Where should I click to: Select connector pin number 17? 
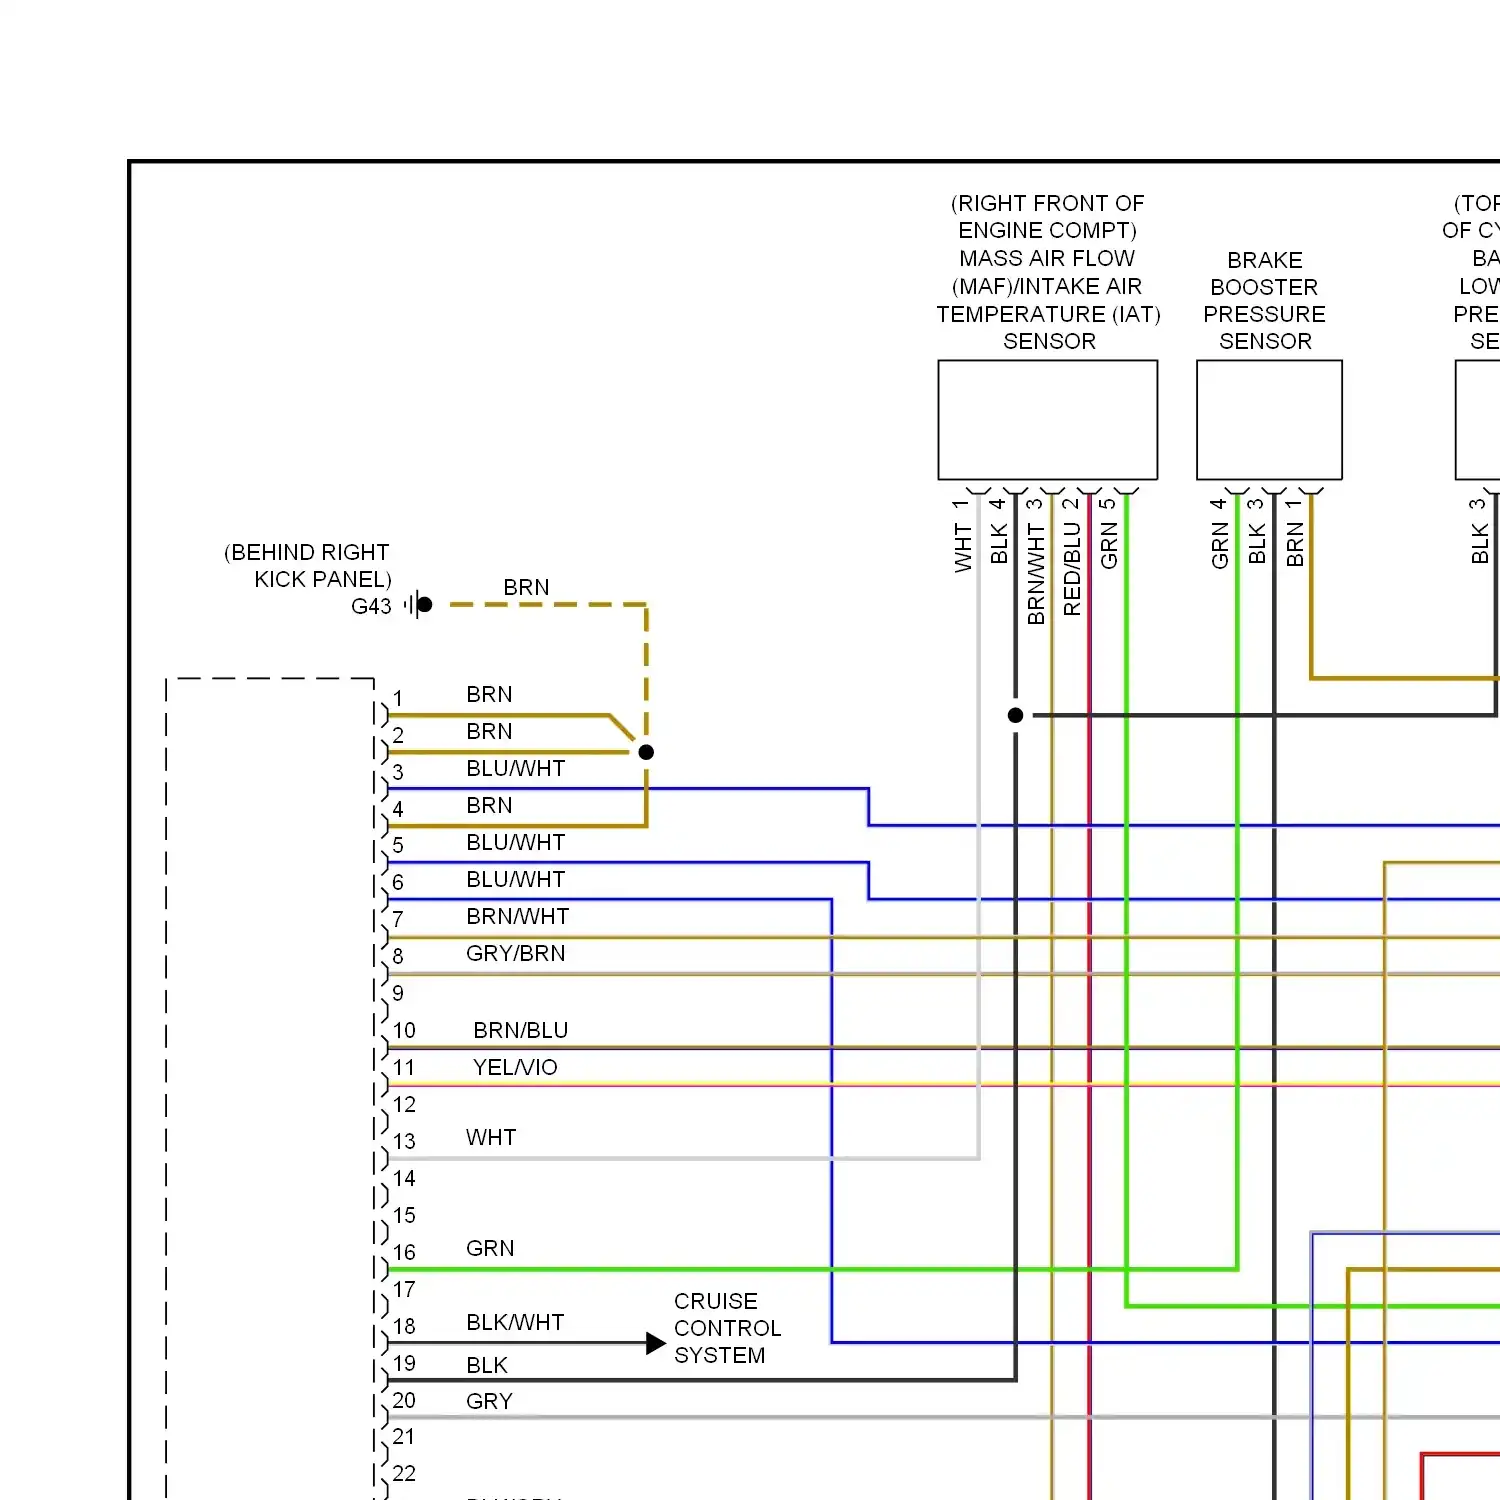[x=404, y=1289]
